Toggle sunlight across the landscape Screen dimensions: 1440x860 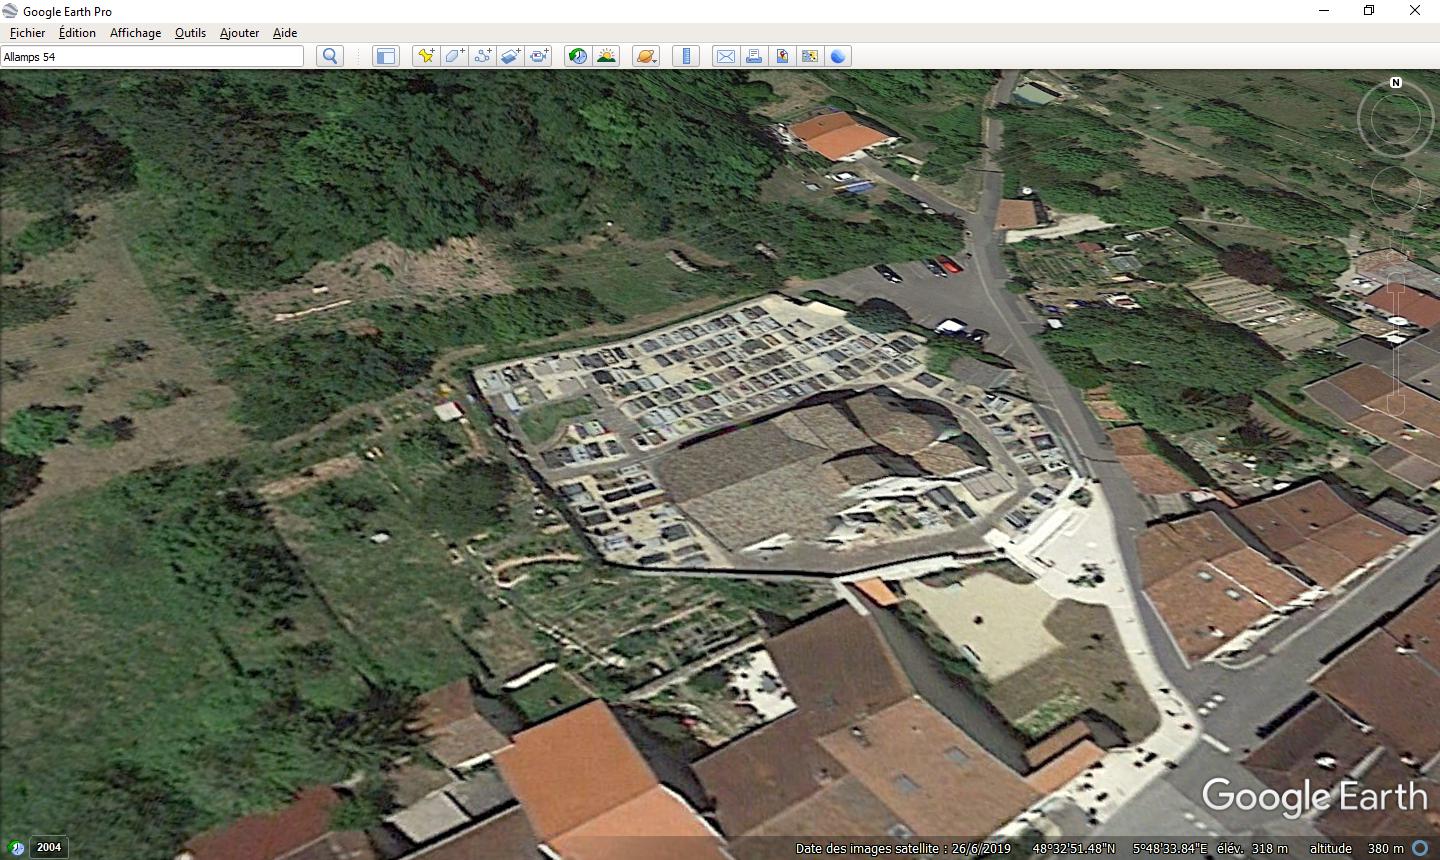click(606, 56)
